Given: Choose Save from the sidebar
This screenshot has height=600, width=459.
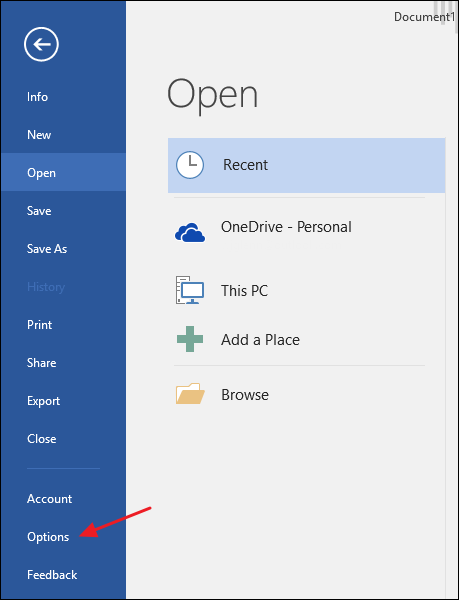Looking at the screenshot, I should coord(39,211).
